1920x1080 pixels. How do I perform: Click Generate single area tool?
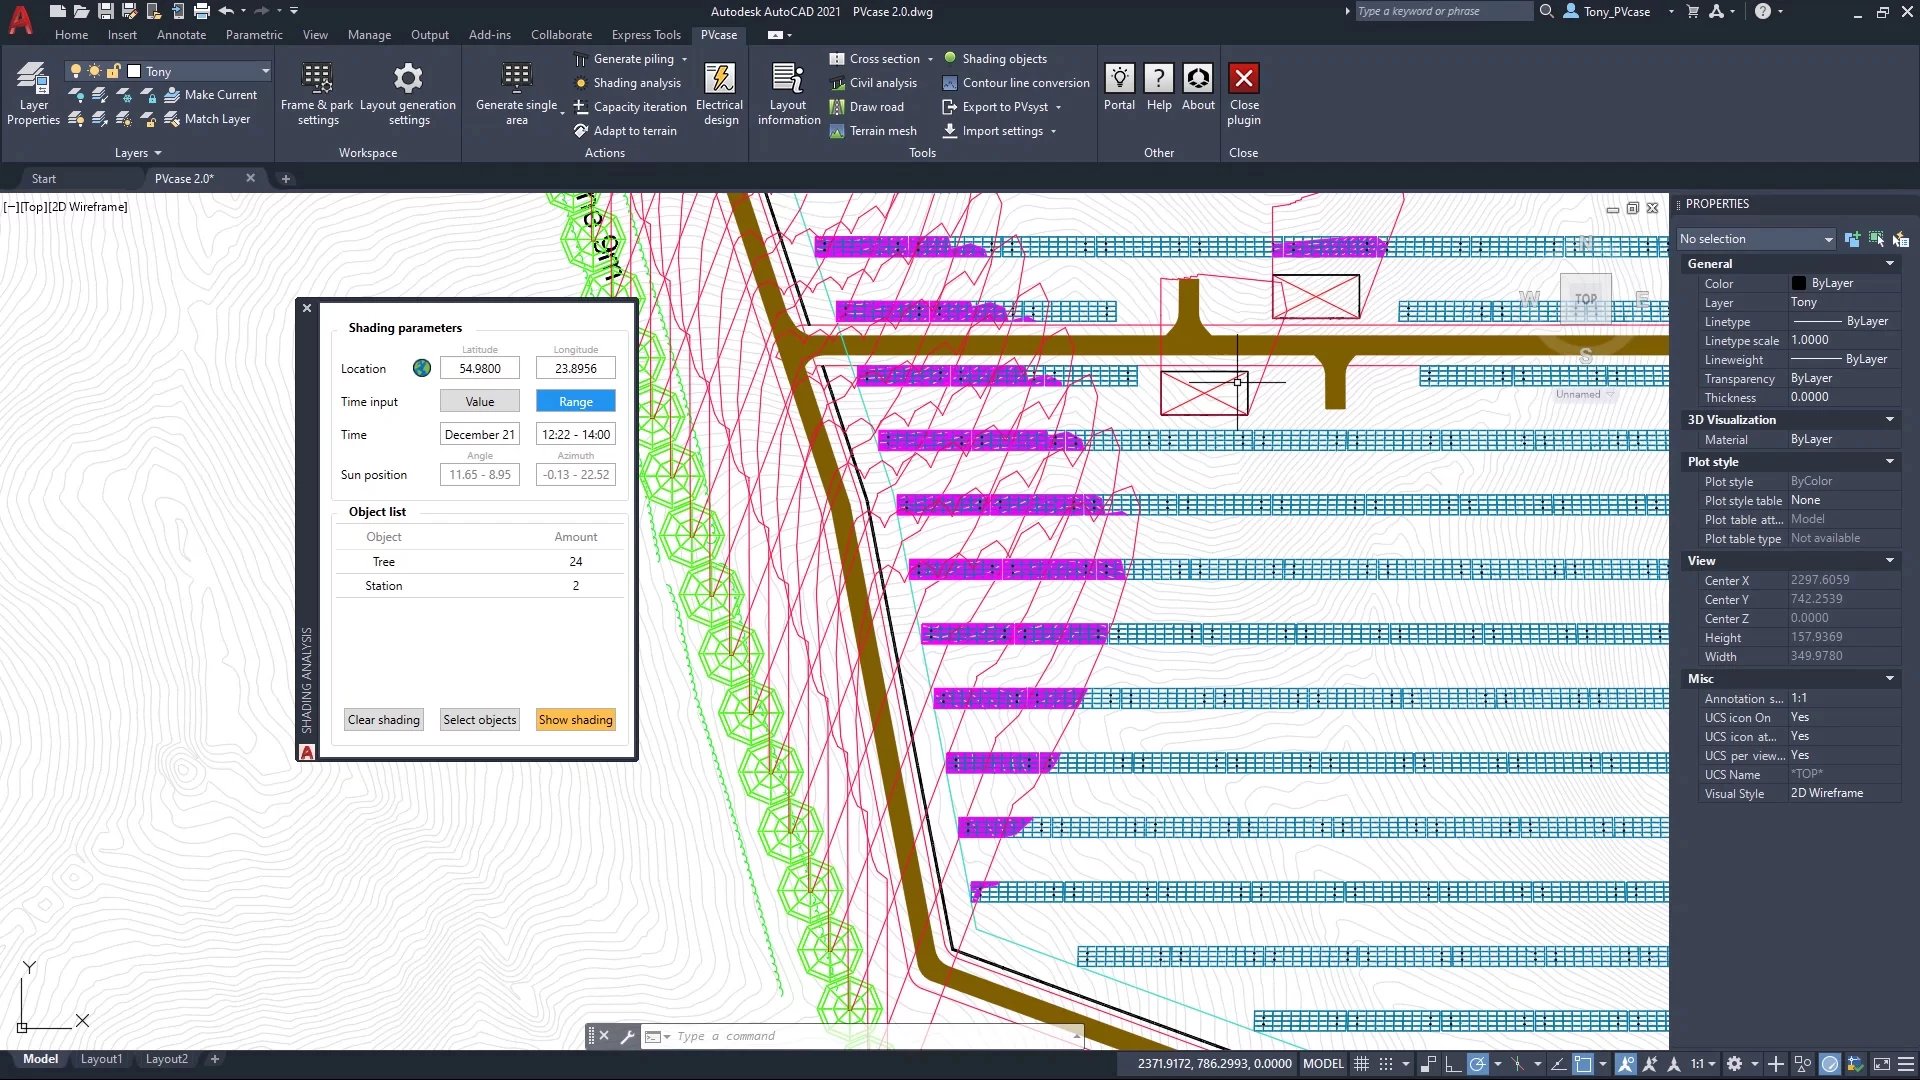tap(516, 94)
